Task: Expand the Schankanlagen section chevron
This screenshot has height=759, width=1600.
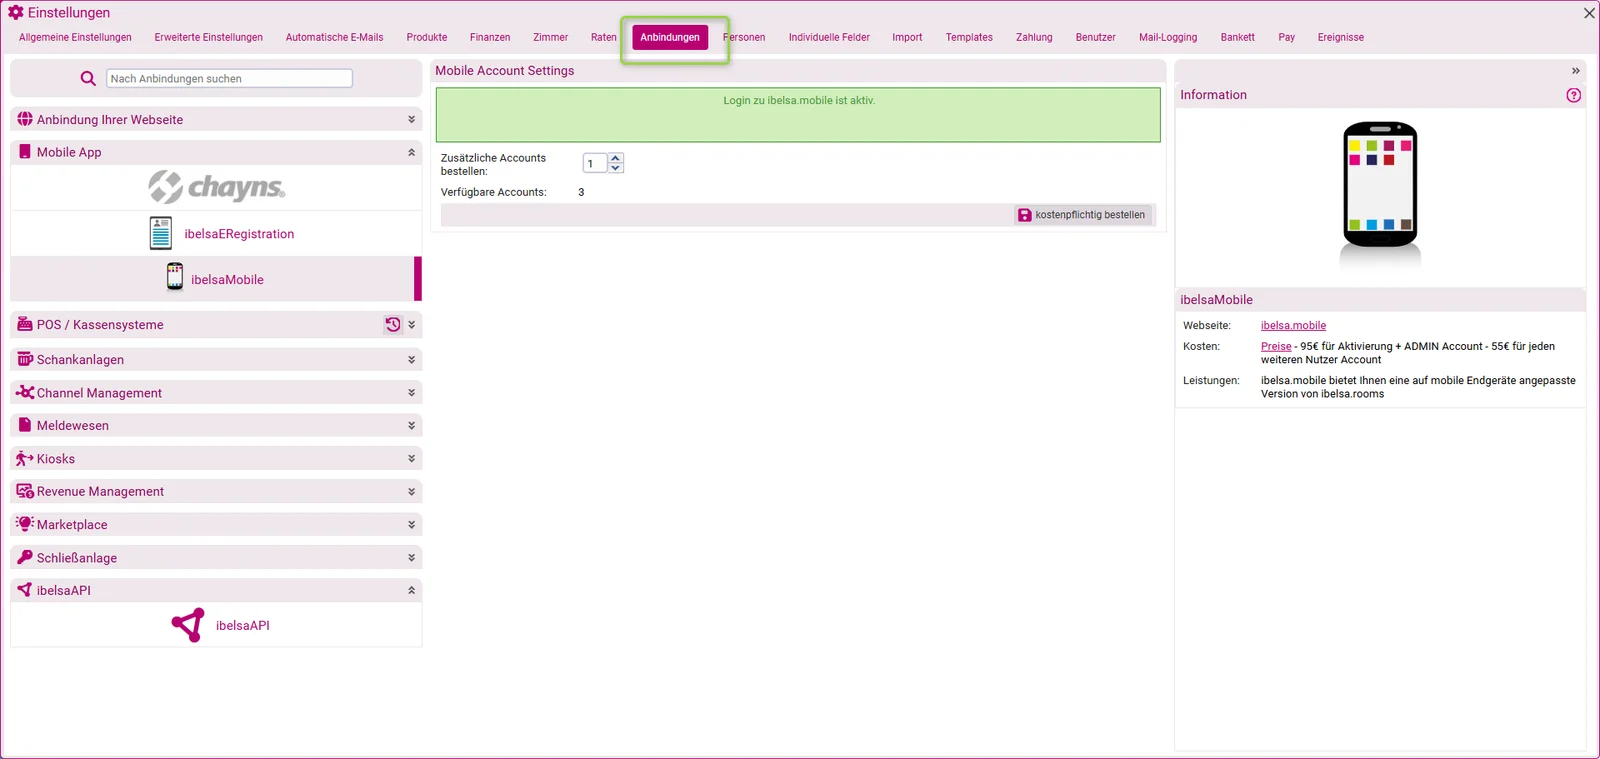Action: 411,359
